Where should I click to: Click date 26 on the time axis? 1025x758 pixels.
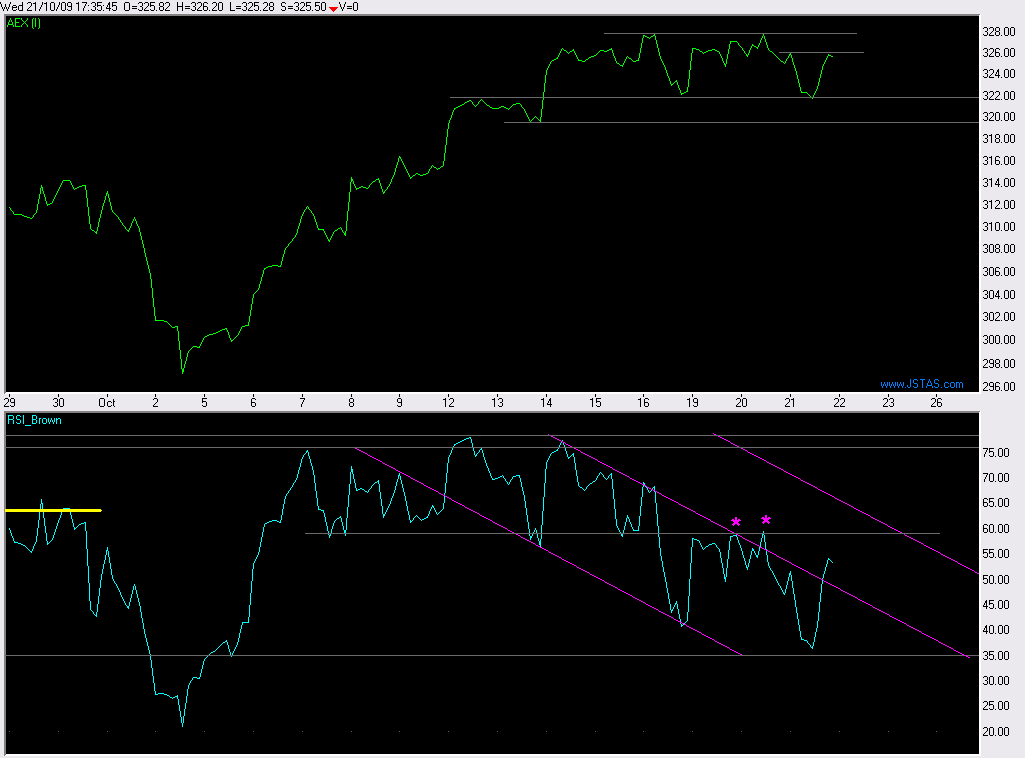click(936, 402)
